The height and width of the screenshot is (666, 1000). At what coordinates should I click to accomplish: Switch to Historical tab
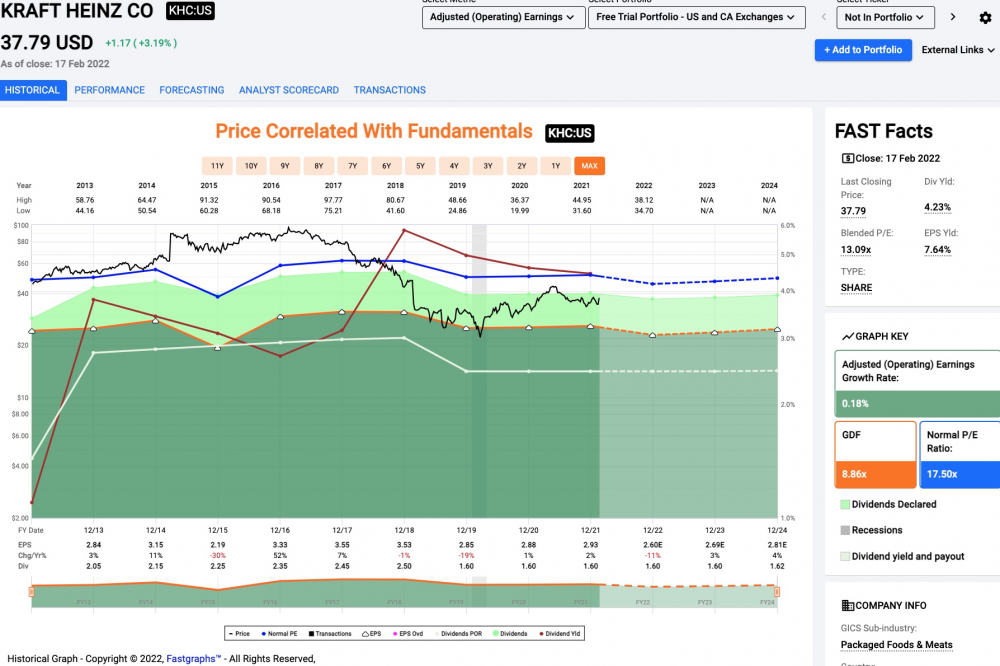click(x=33, y=90)
